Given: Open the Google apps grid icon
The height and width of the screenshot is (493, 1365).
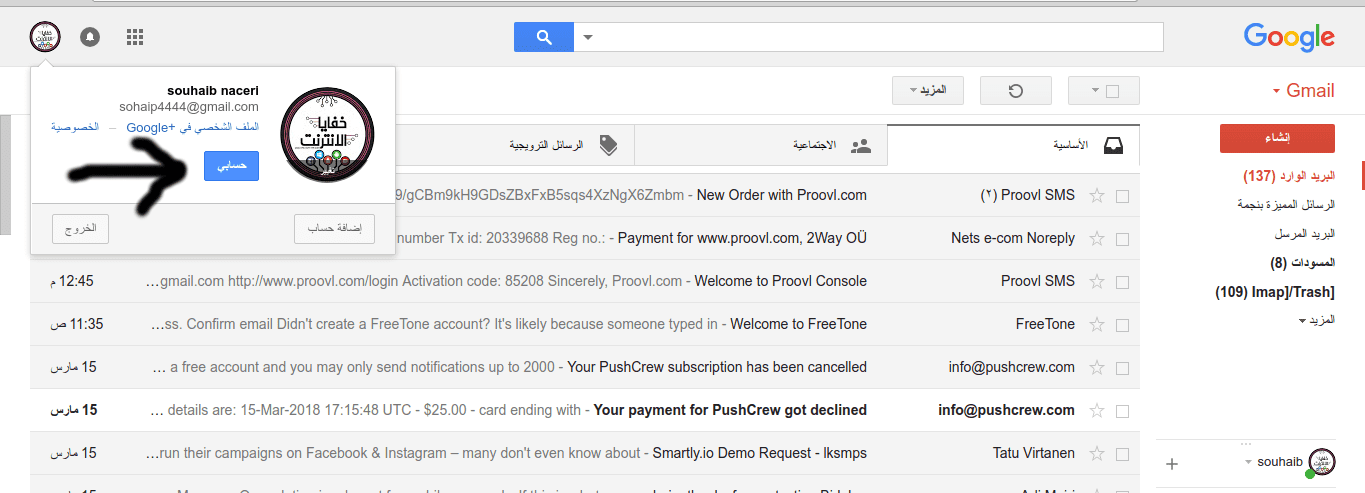Looking at the screenshot, I should 135,37.
